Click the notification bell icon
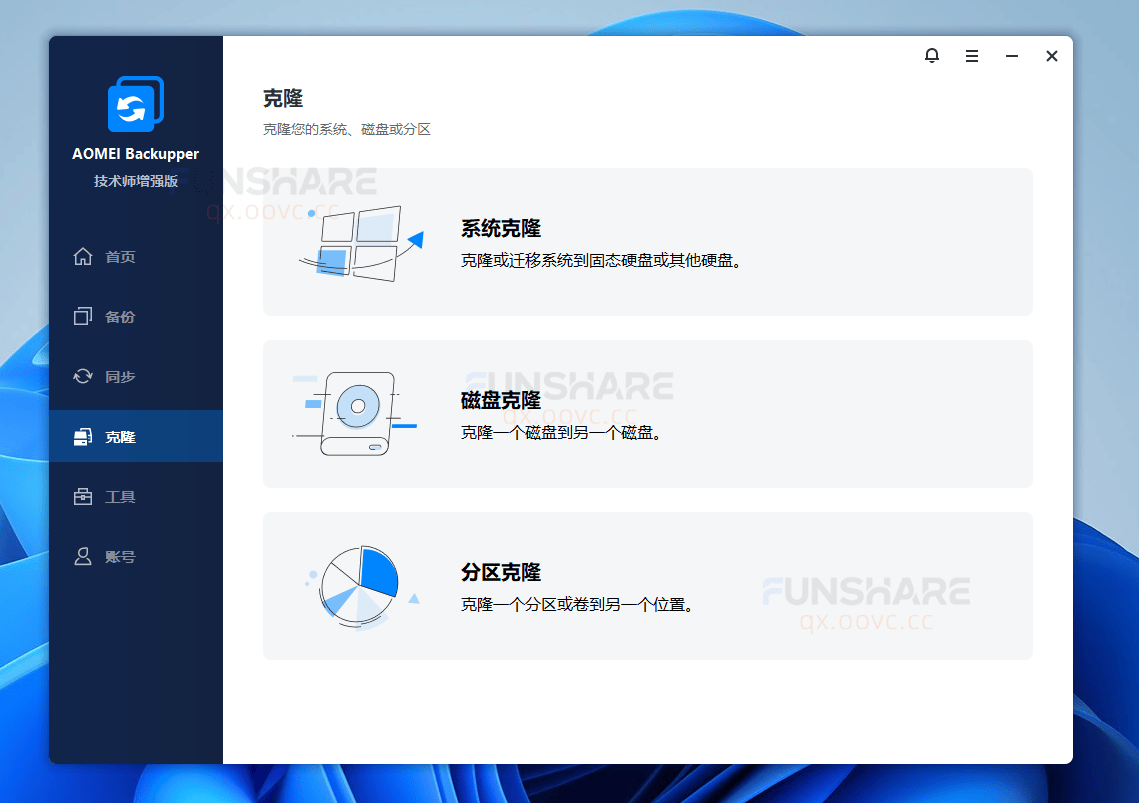 (x=931, y=56)
